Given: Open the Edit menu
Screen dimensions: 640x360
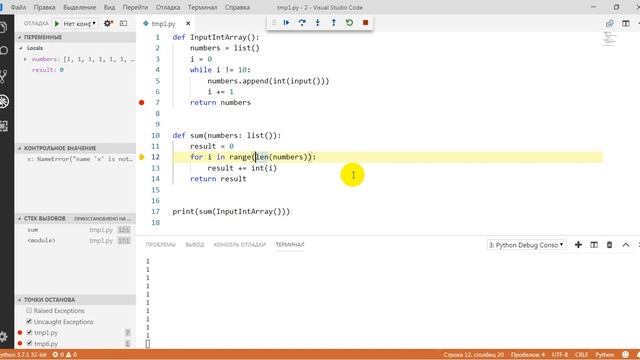Looking at the screenshot, I should pos(44,7).
